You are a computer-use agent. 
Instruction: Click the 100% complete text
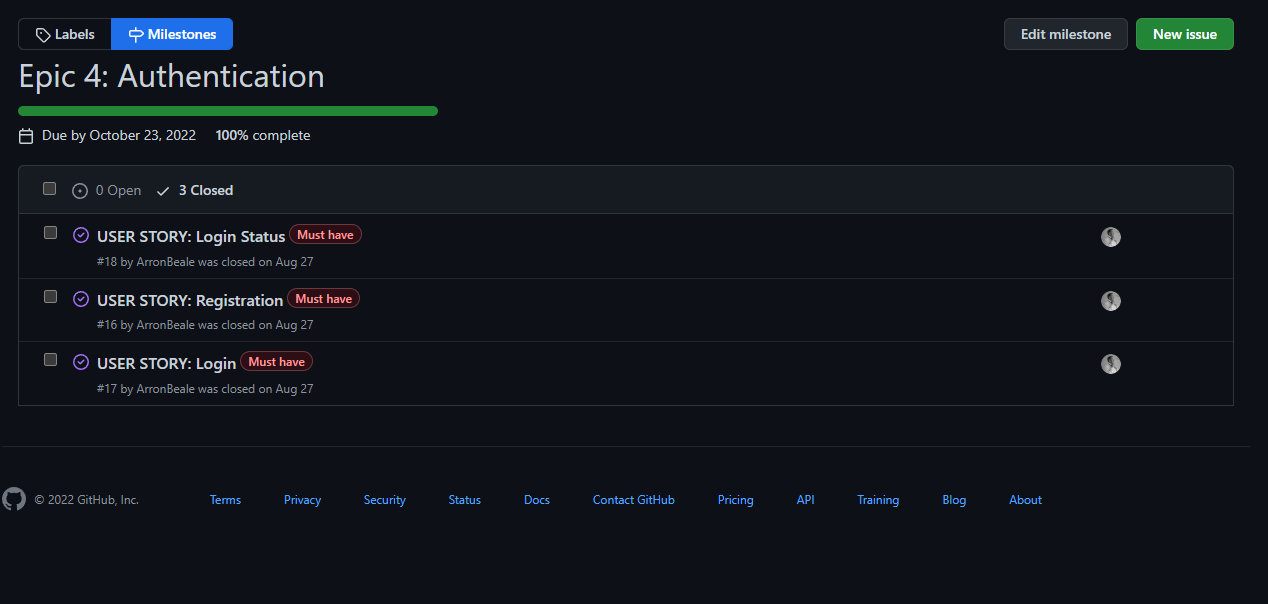(x=263, y=135)
